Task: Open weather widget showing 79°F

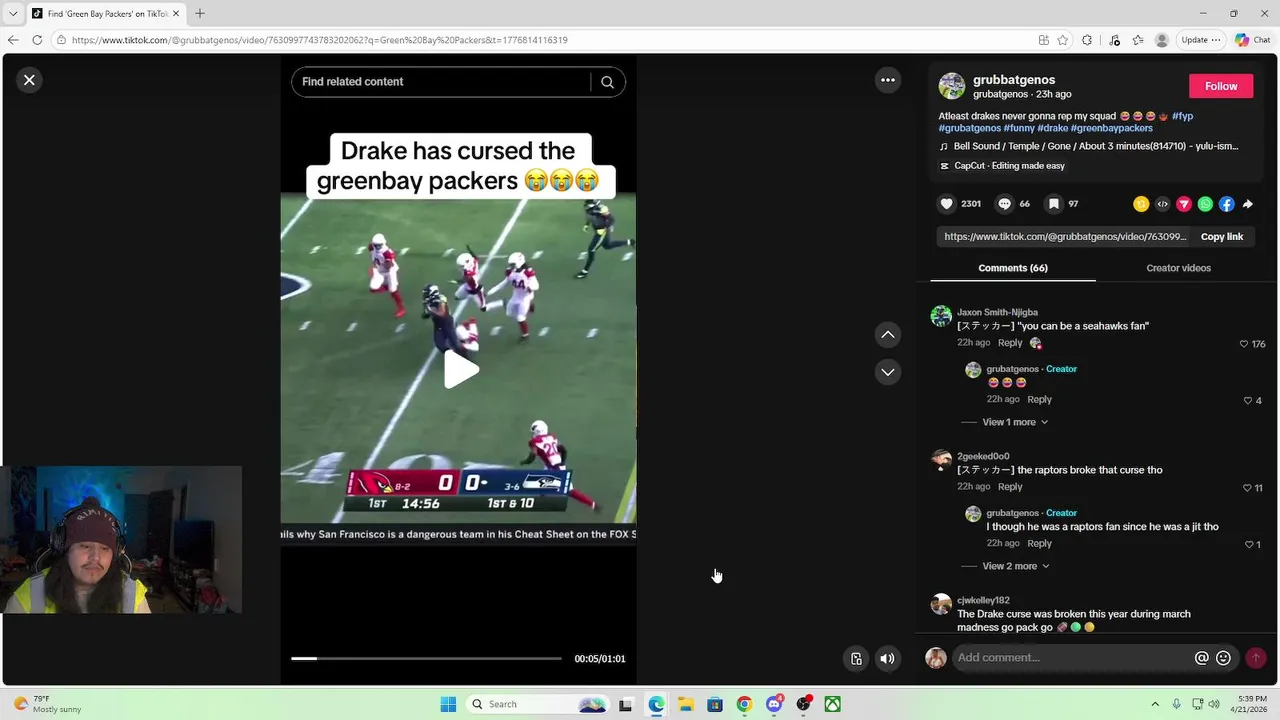Action: pyautogui.click(x=47, y=704)
